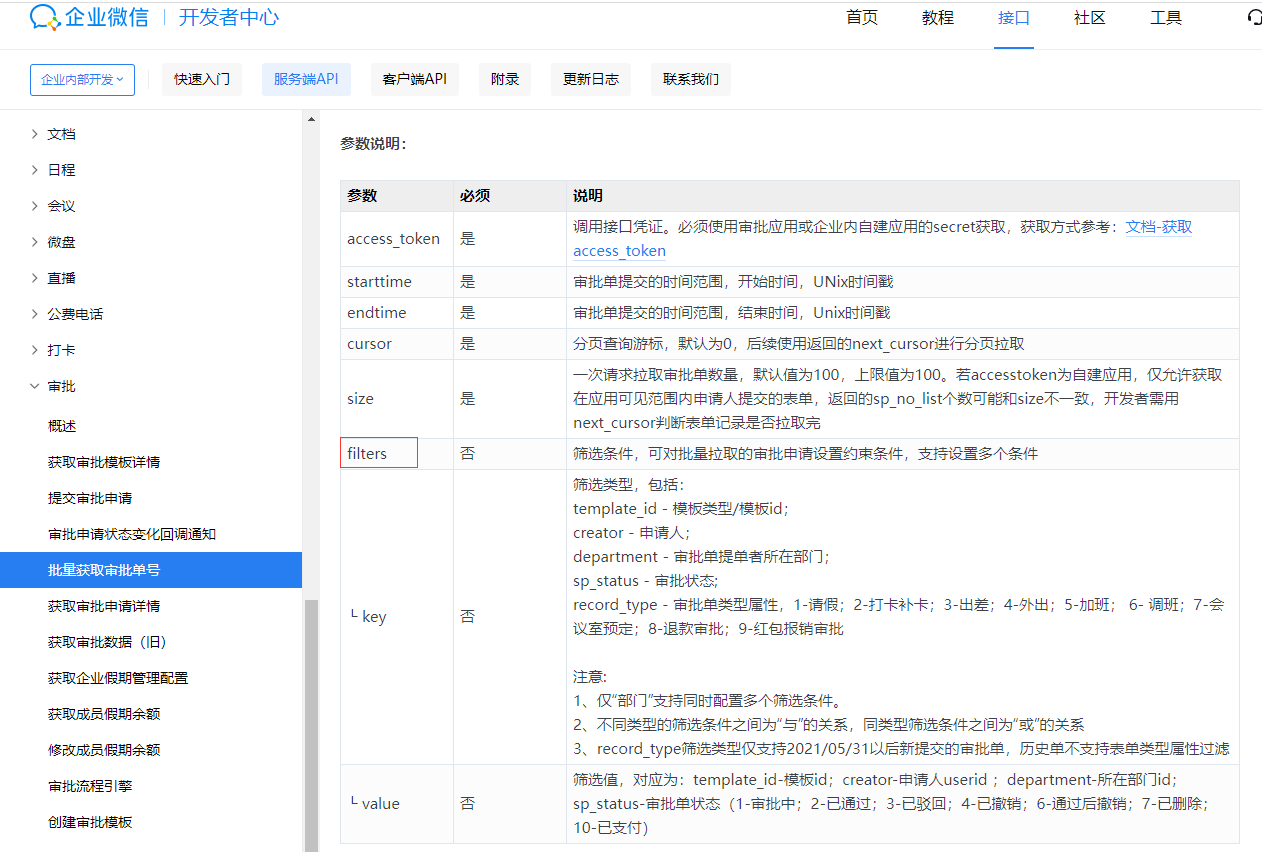This screenshot has height=852, width=1262.
Task: Click the circular icon at top right
Action: click(x=1253, y=17)
